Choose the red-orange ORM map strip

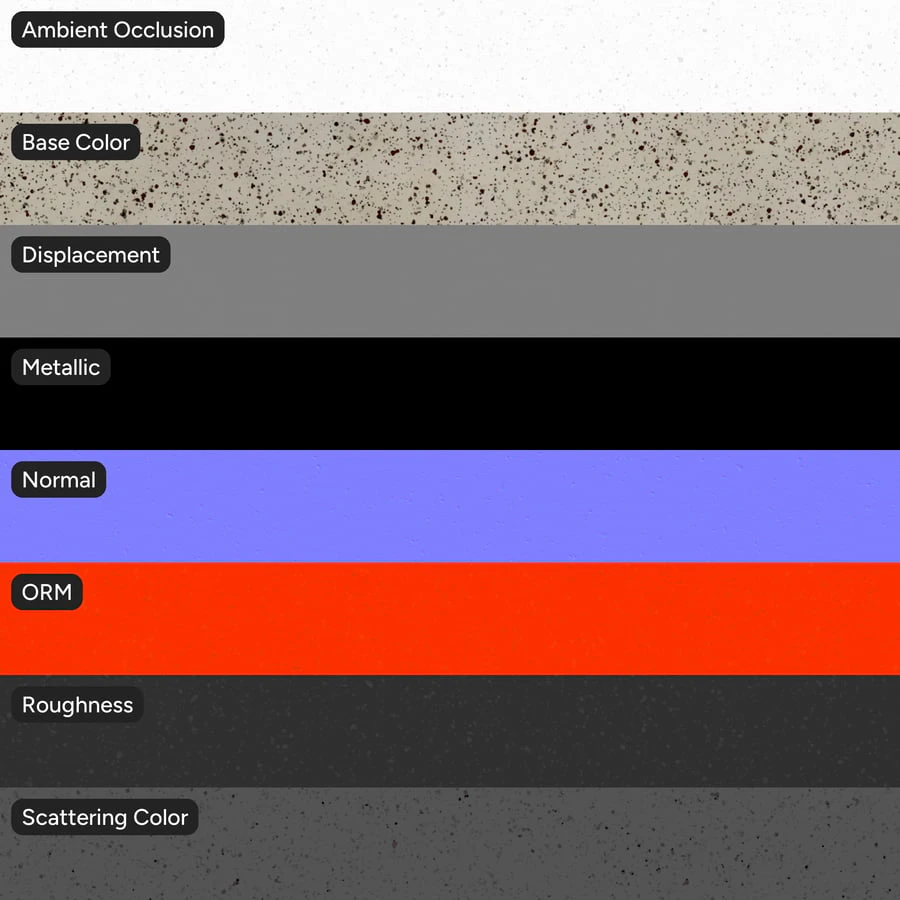click(450, 619)
